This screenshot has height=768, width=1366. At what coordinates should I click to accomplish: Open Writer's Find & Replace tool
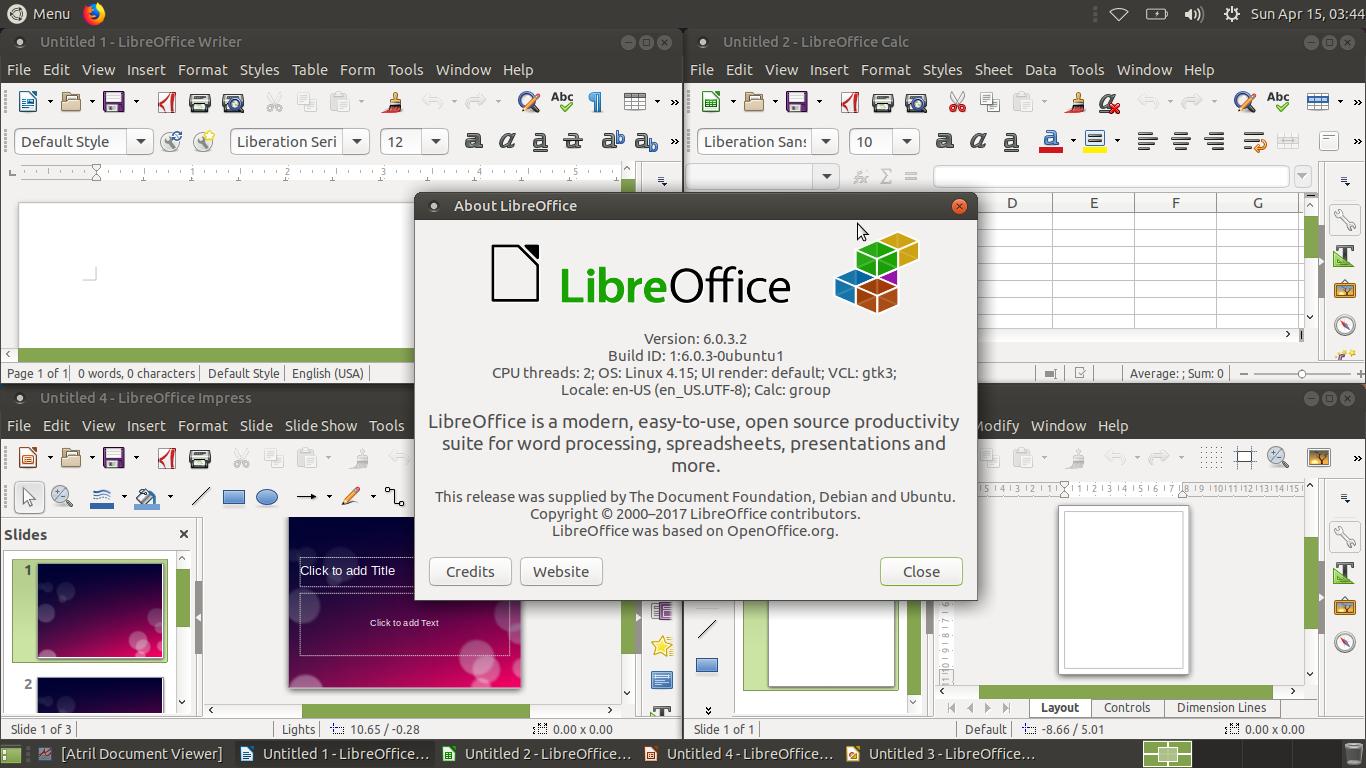(x=527, y=102)
